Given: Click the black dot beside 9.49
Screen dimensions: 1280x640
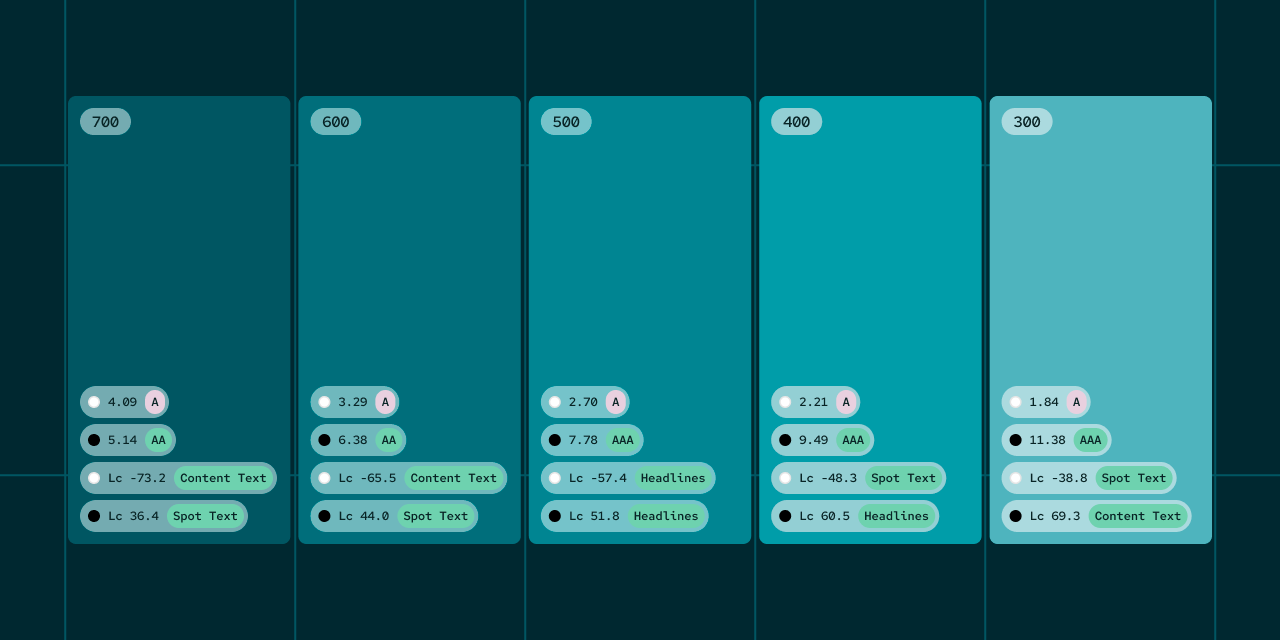Looking at the screenshot, I should [x=785, y=440].
